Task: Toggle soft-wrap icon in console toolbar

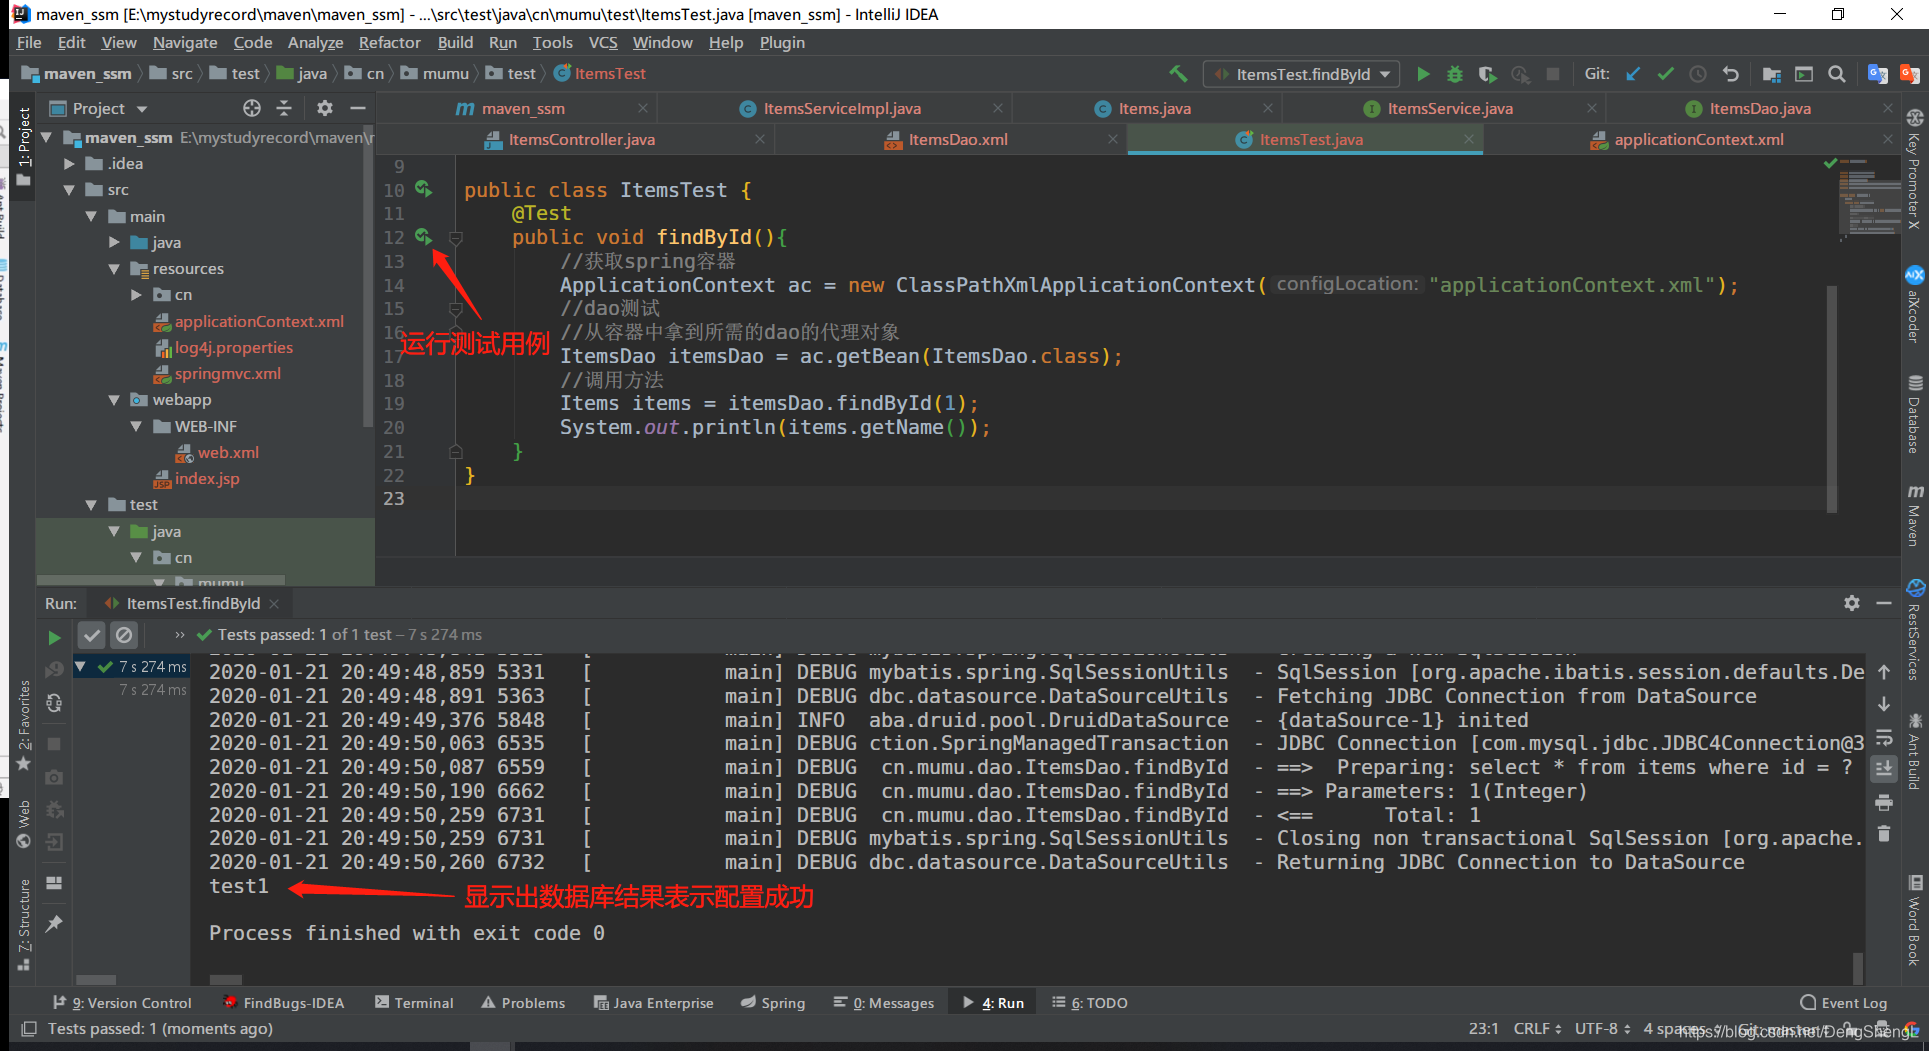Action: pyautogui.click(x=1884, y=738)
